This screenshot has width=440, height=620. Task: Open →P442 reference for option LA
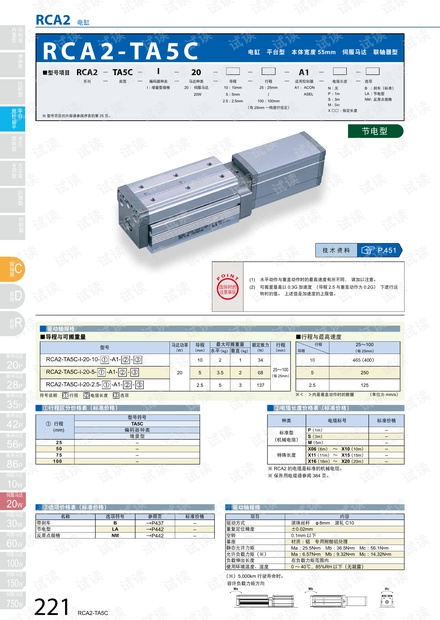click(155, 529)
